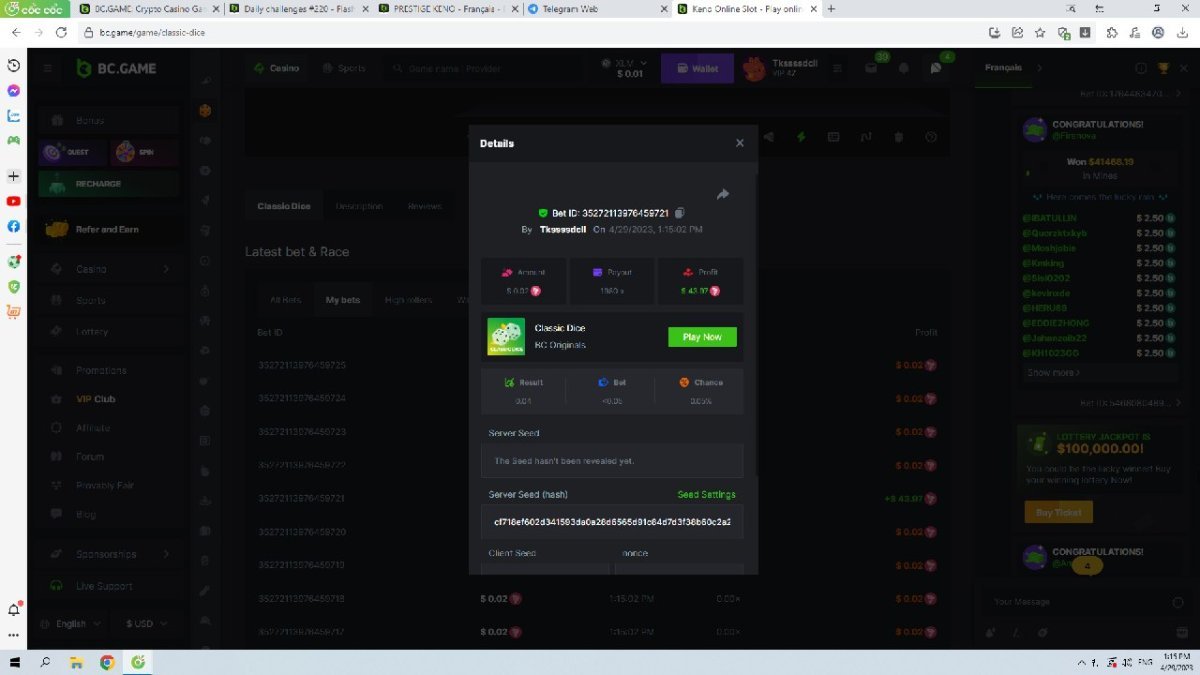
Task: Open the Wallet button in header
Action: point(697,69)
